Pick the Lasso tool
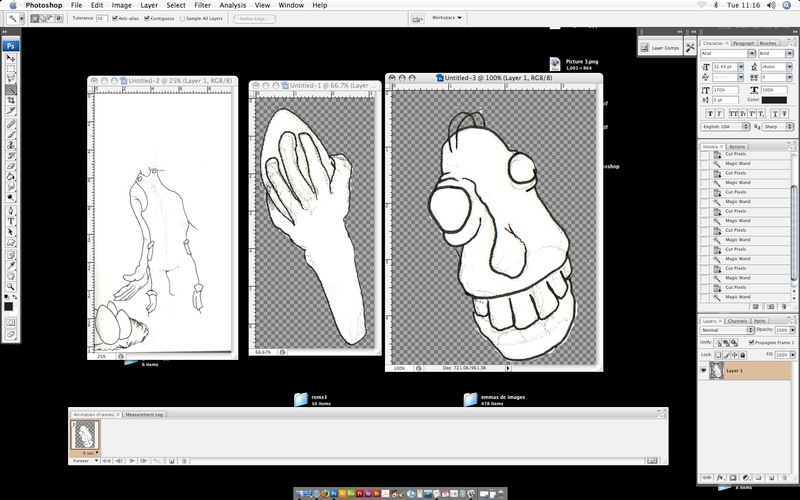 coord(11,77)
